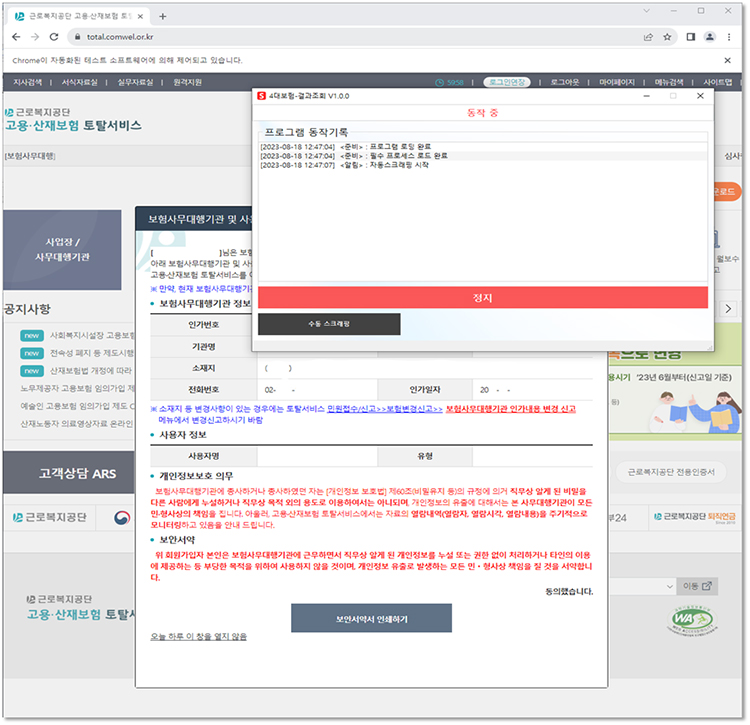
Task: Open the Chrome profile avatar icon
Action: click(x=710, y=36)
